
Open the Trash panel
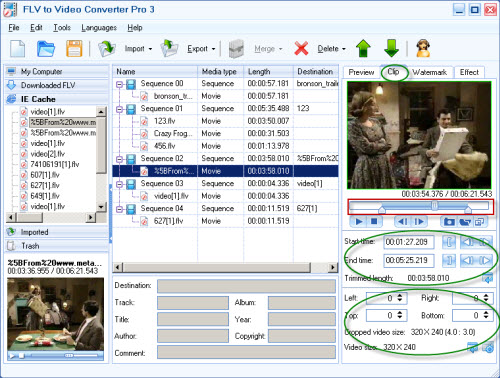pos(57,246)
